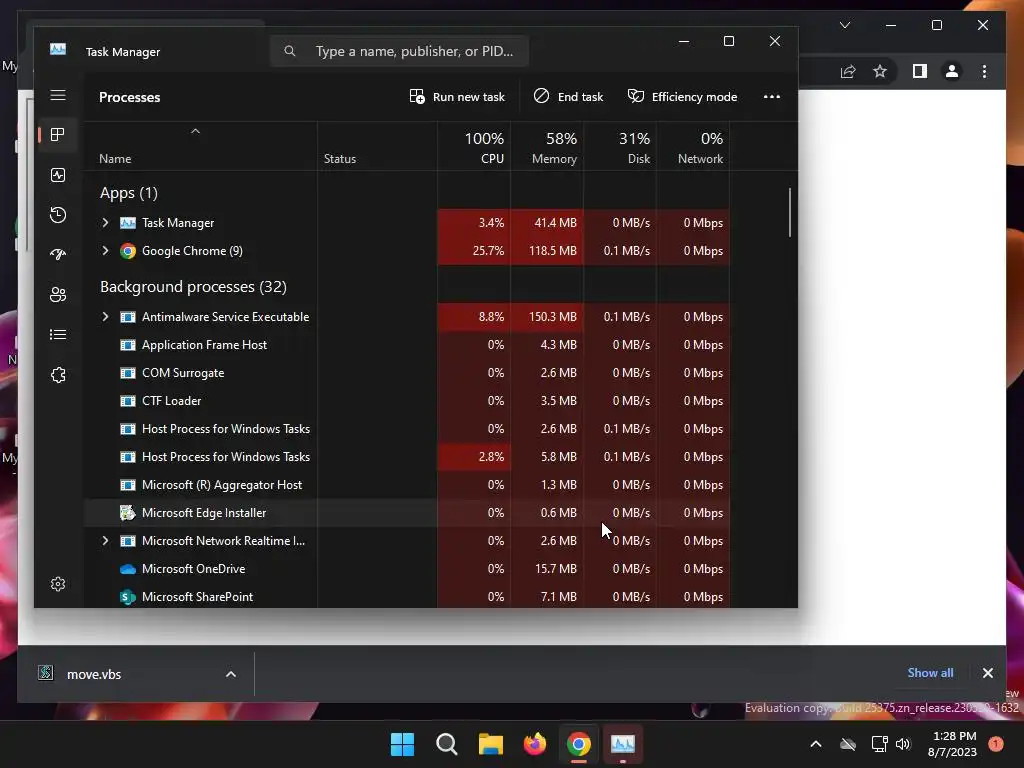Open the Startup apps sidebar icon
This screenshot has width=1024, height=768.
(x=58, y=255)
